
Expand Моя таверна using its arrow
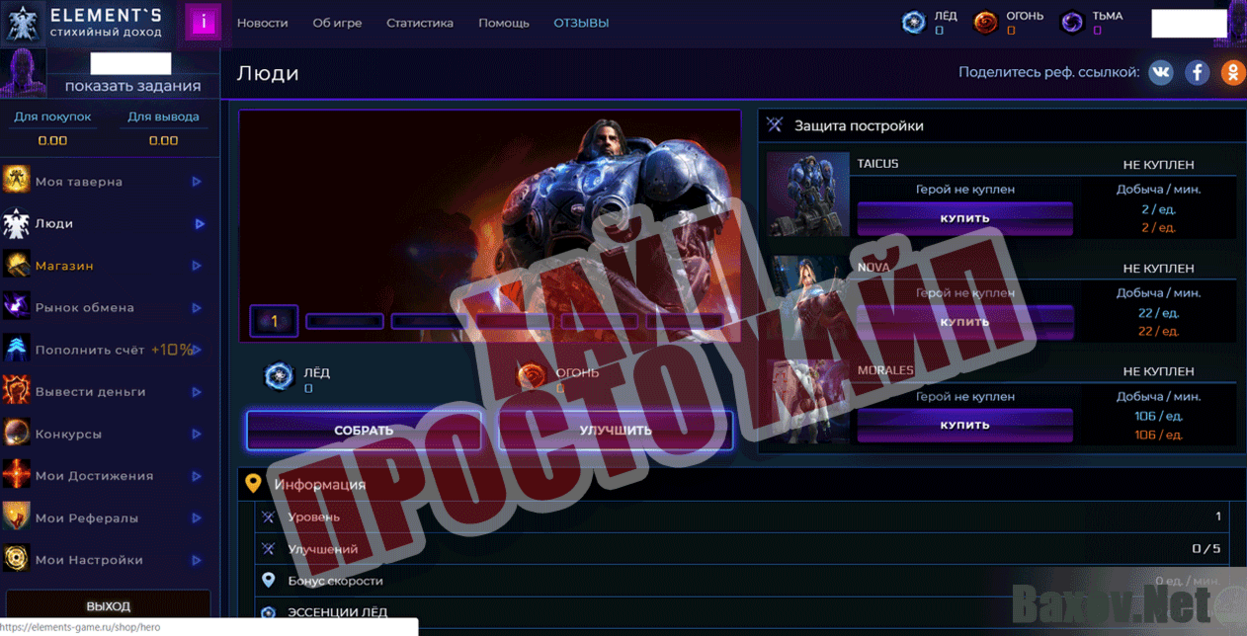click(x=197, y=182)
